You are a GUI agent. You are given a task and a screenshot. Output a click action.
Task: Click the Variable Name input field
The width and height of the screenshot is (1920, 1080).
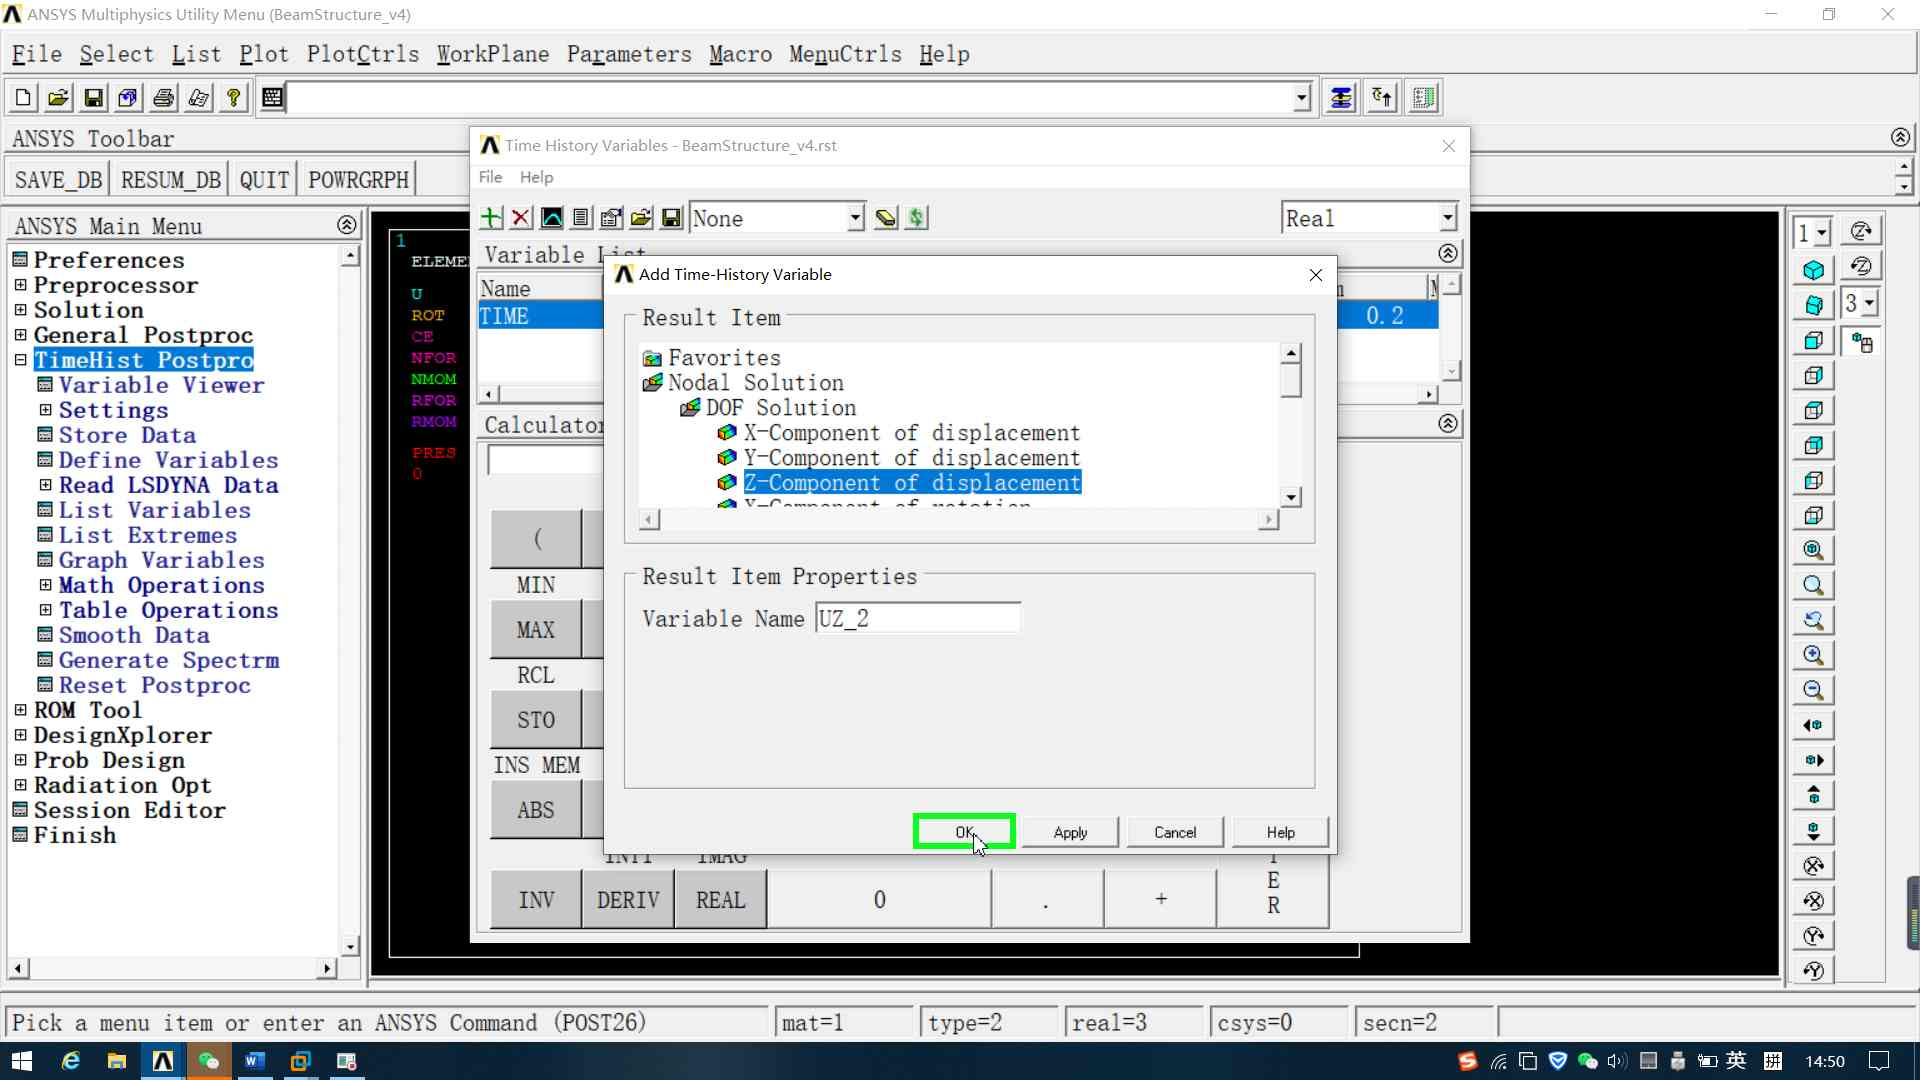(917, 619)
